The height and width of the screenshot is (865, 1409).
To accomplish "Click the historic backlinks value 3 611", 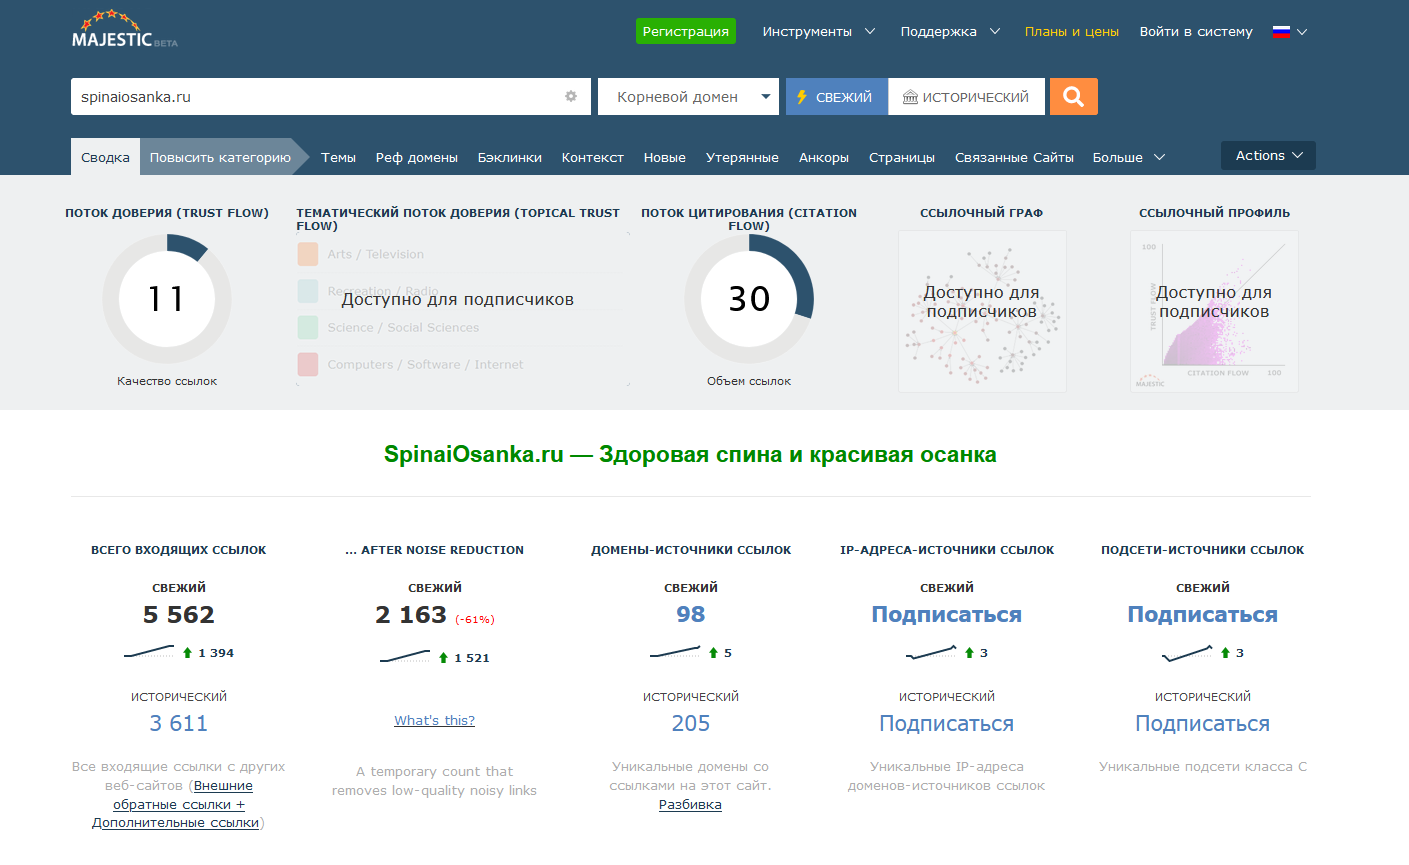I will pos(179,723).
